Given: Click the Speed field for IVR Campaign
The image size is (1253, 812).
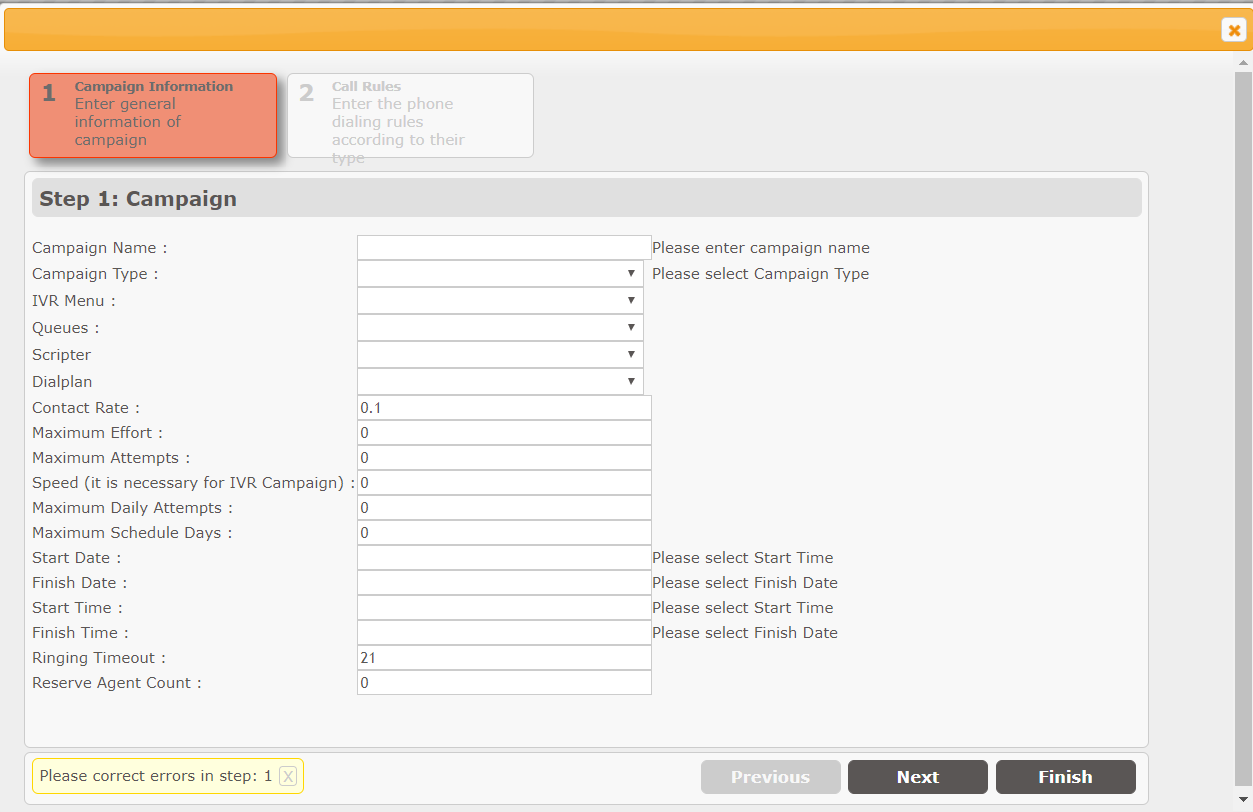Looking at the screenshot, I should [x=504, y=483].
